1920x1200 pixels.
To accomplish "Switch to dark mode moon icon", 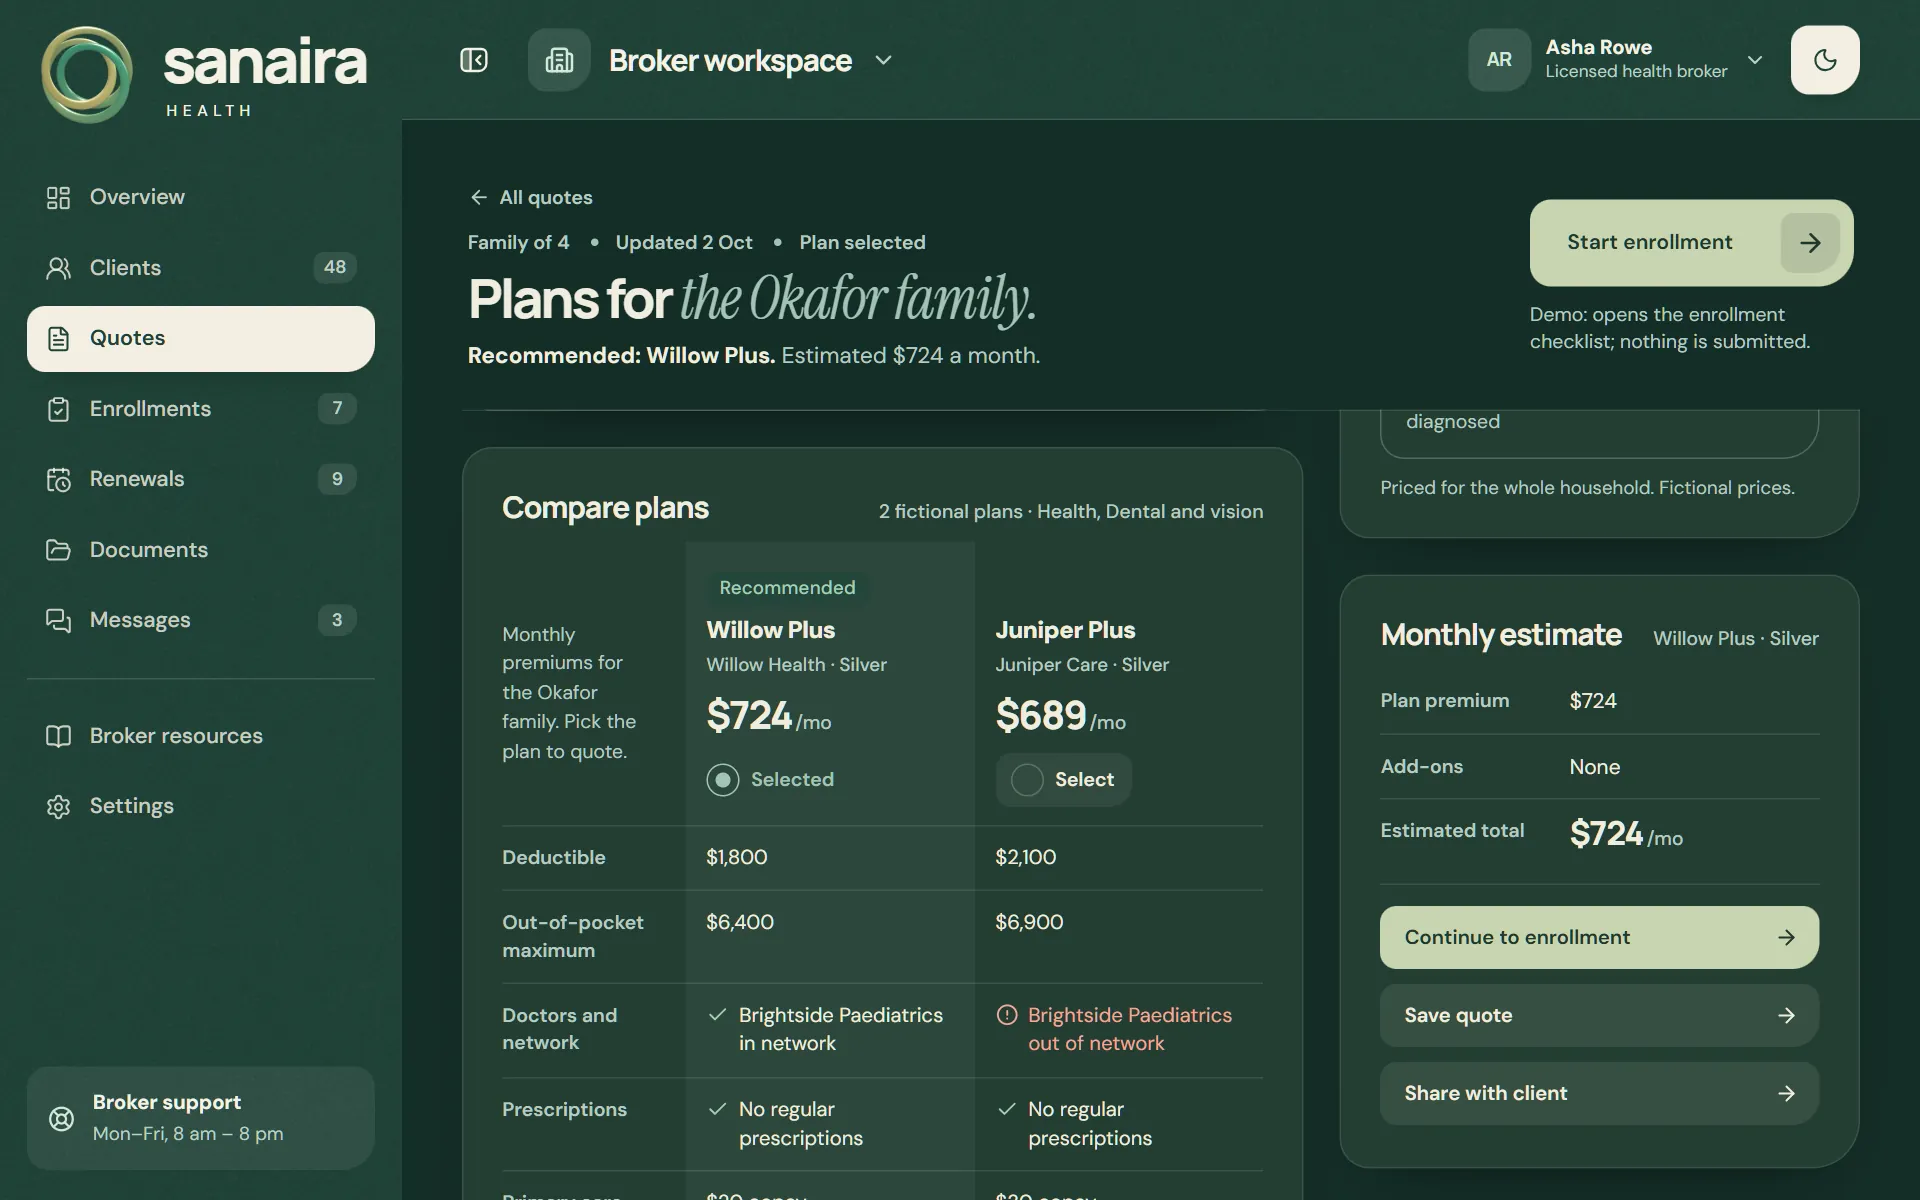I will (x=1825, y=60).
